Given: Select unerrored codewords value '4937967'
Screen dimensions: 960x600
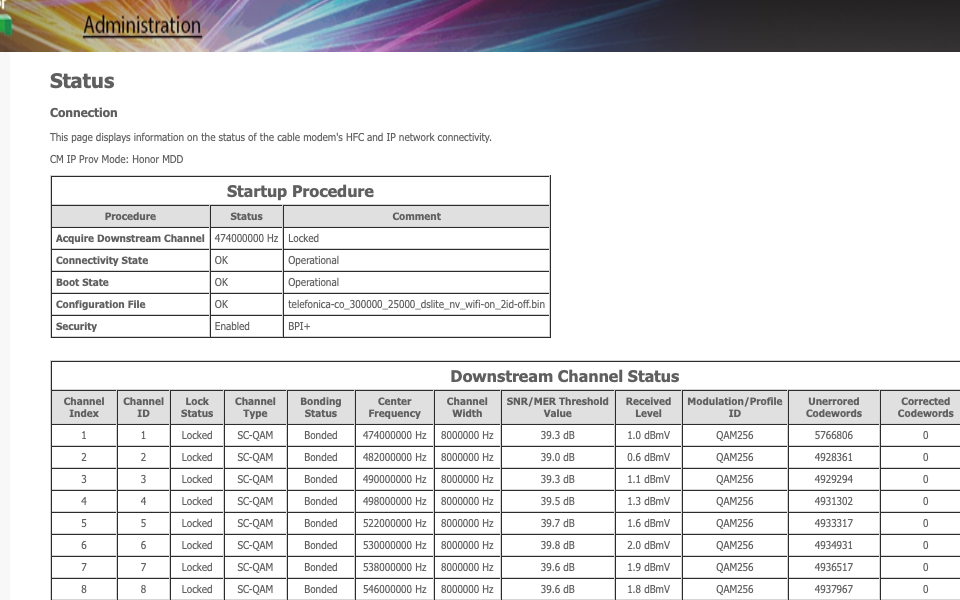Looking at the screenshot, I should 834,590.
